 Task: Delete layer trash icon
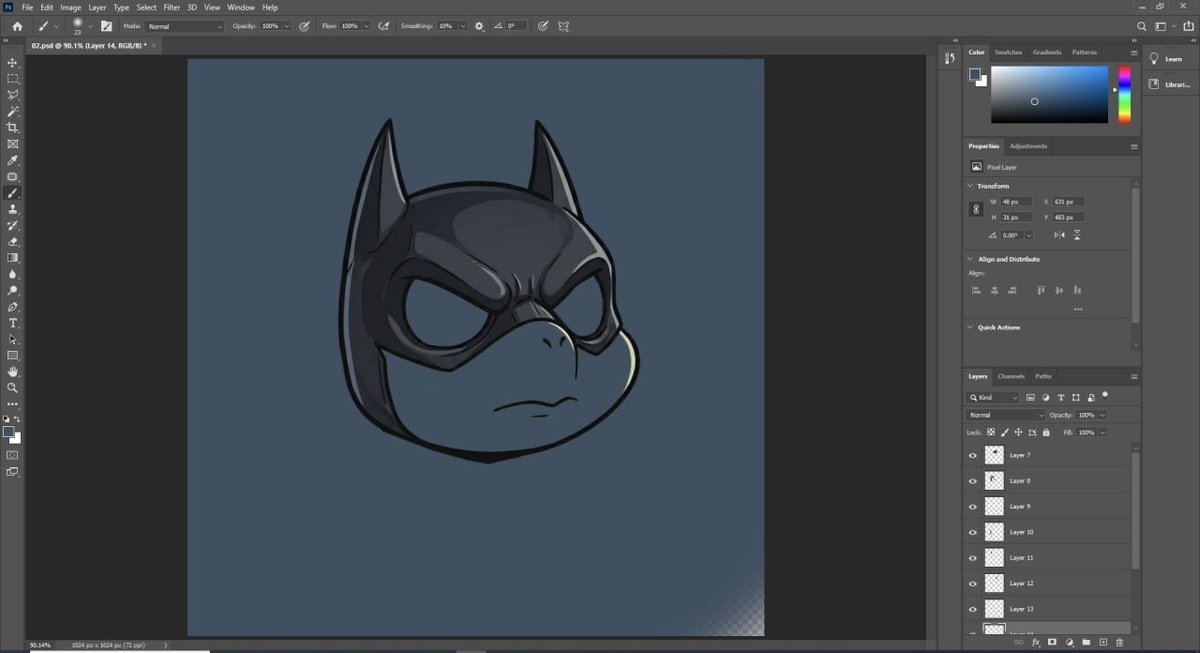tap(1119, 642)
